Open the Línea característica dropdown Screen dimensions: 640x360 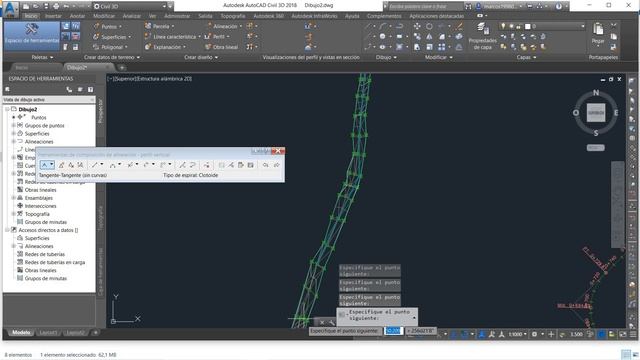pyautogui.click(x=173, y=37)
